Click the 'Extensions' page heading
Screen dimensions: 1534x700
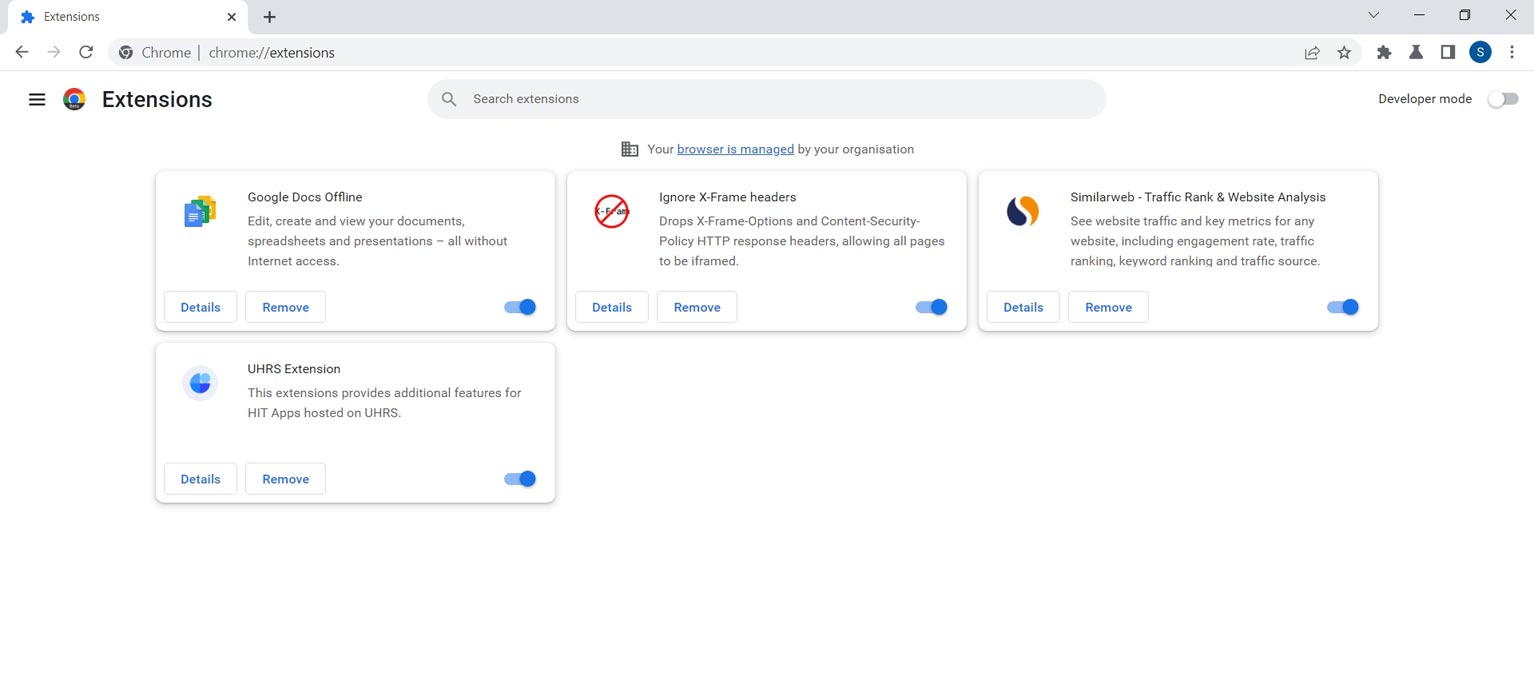pyautogui.click(x=157, y=99)
